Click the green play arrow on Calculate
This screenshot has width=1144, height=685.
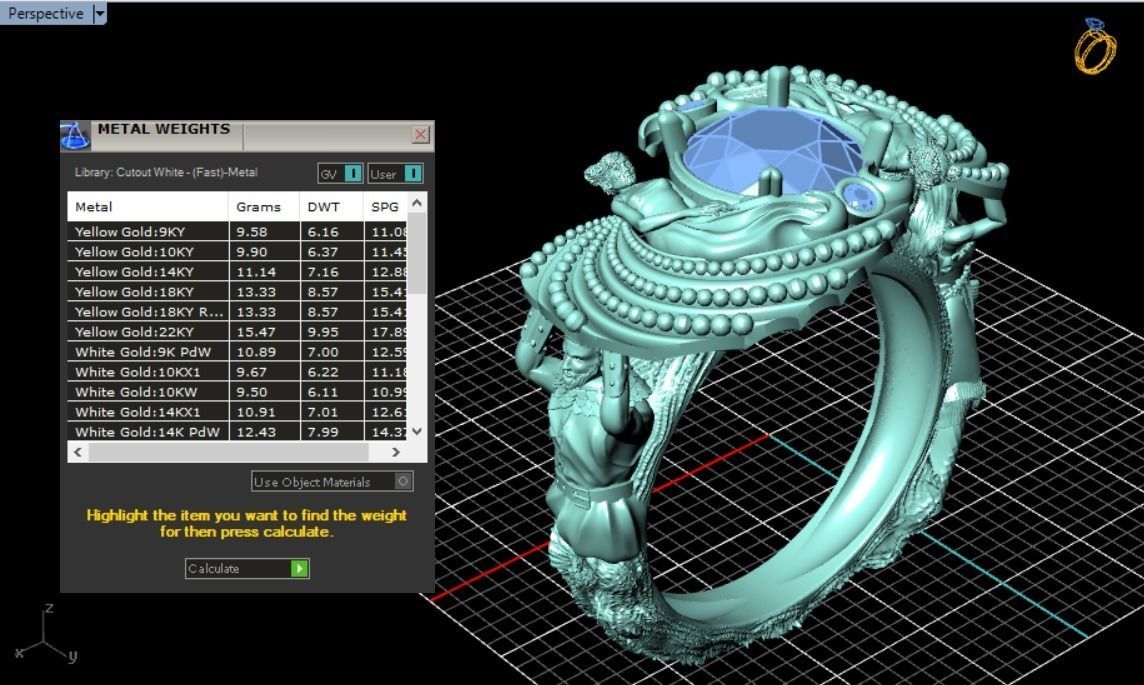(299, 568)
